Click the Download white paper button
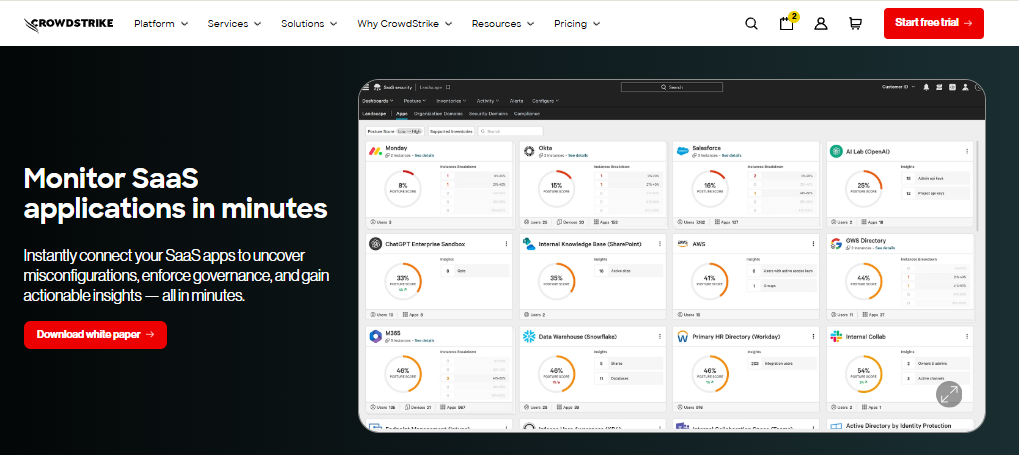Screen dimensions: 1019x455 pyautogui.click(x=96, y=335)
